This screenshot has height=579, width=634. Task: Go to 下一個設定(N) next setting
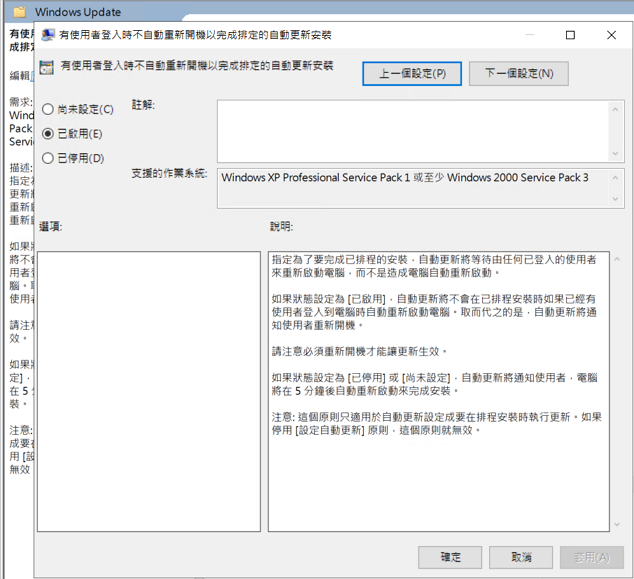click(x=519, y=74)
